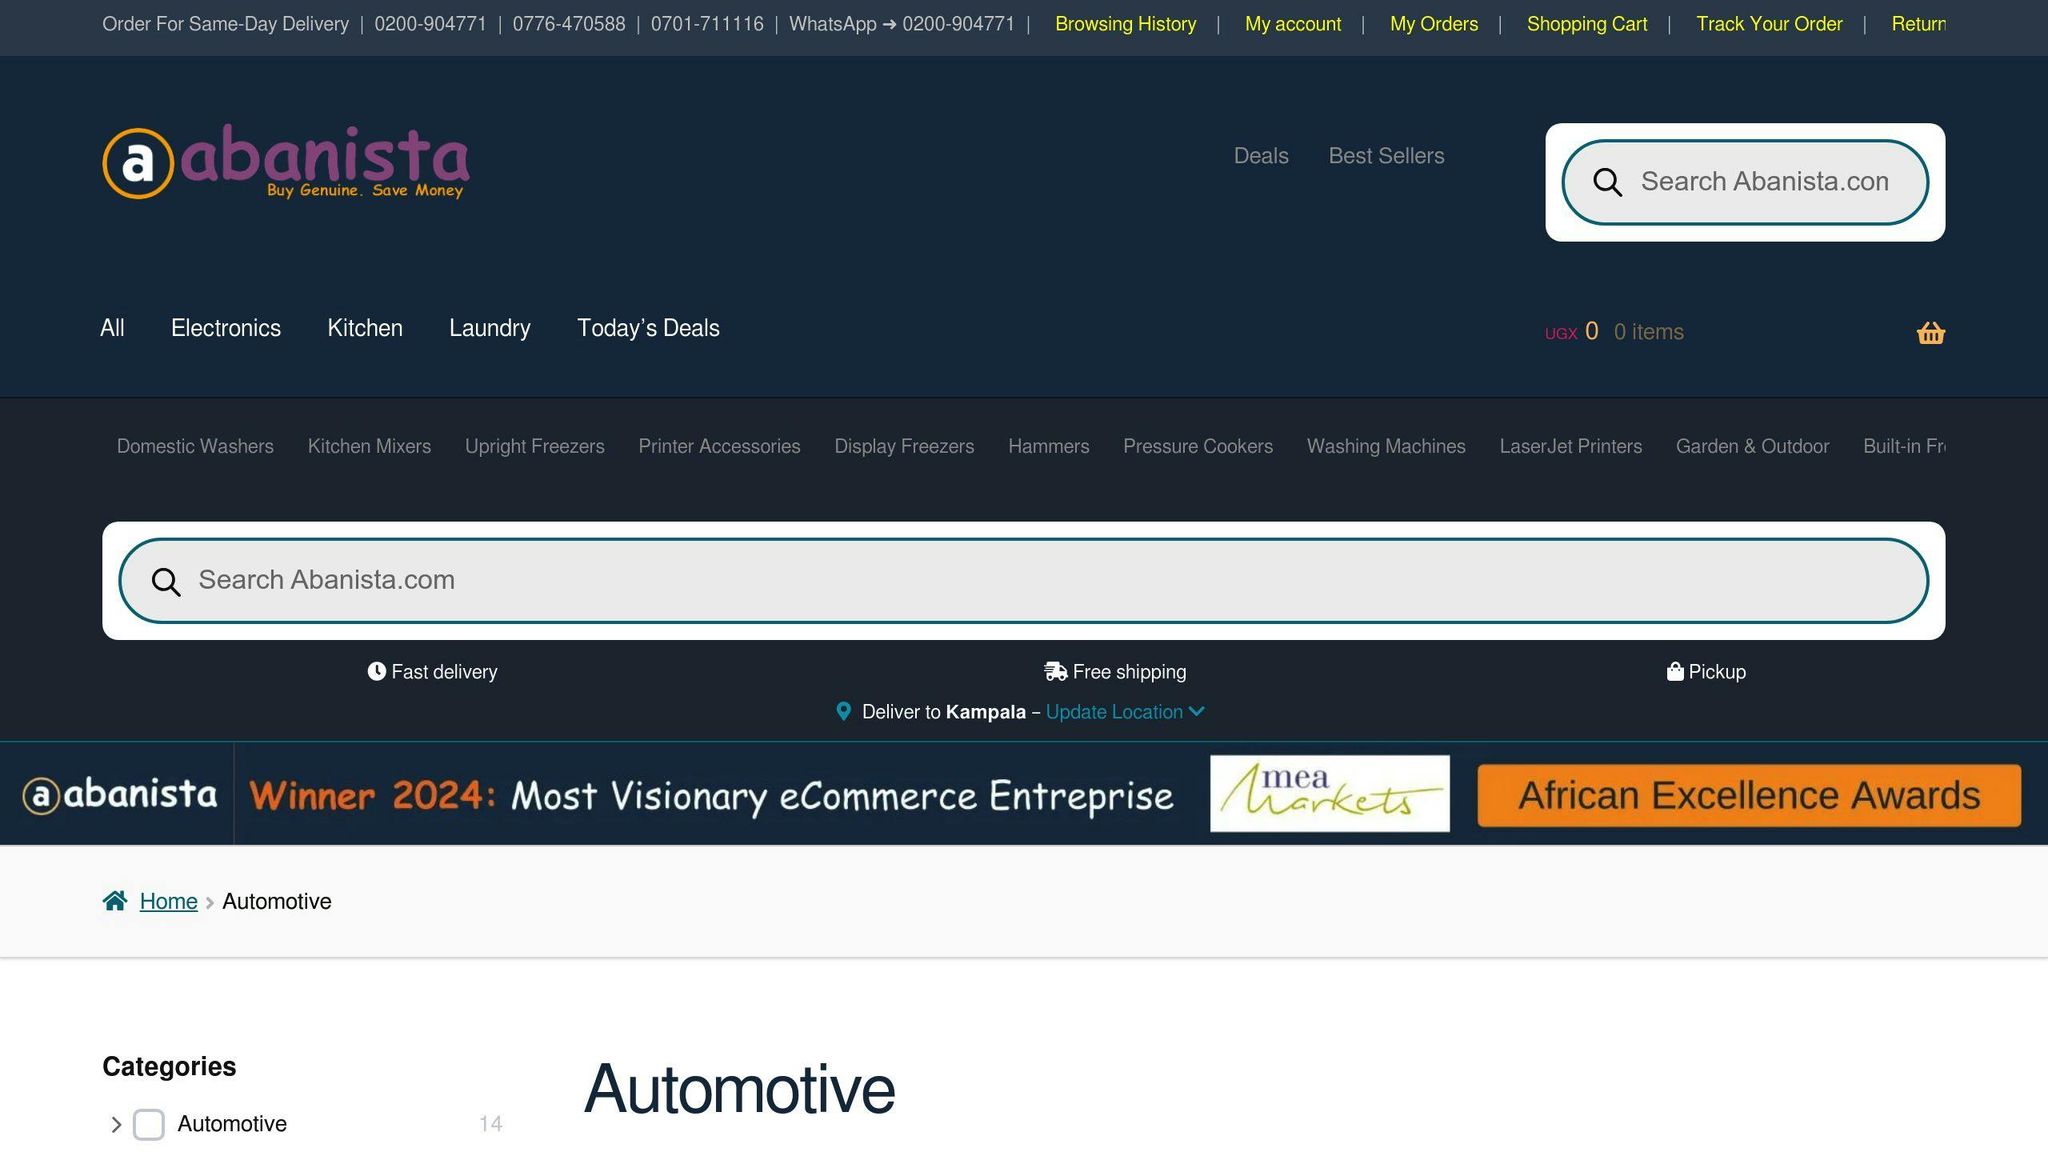Click the magnifier icon in the wide search bar
This screenshot has width=2048, height=1152.
click(166, 581)
